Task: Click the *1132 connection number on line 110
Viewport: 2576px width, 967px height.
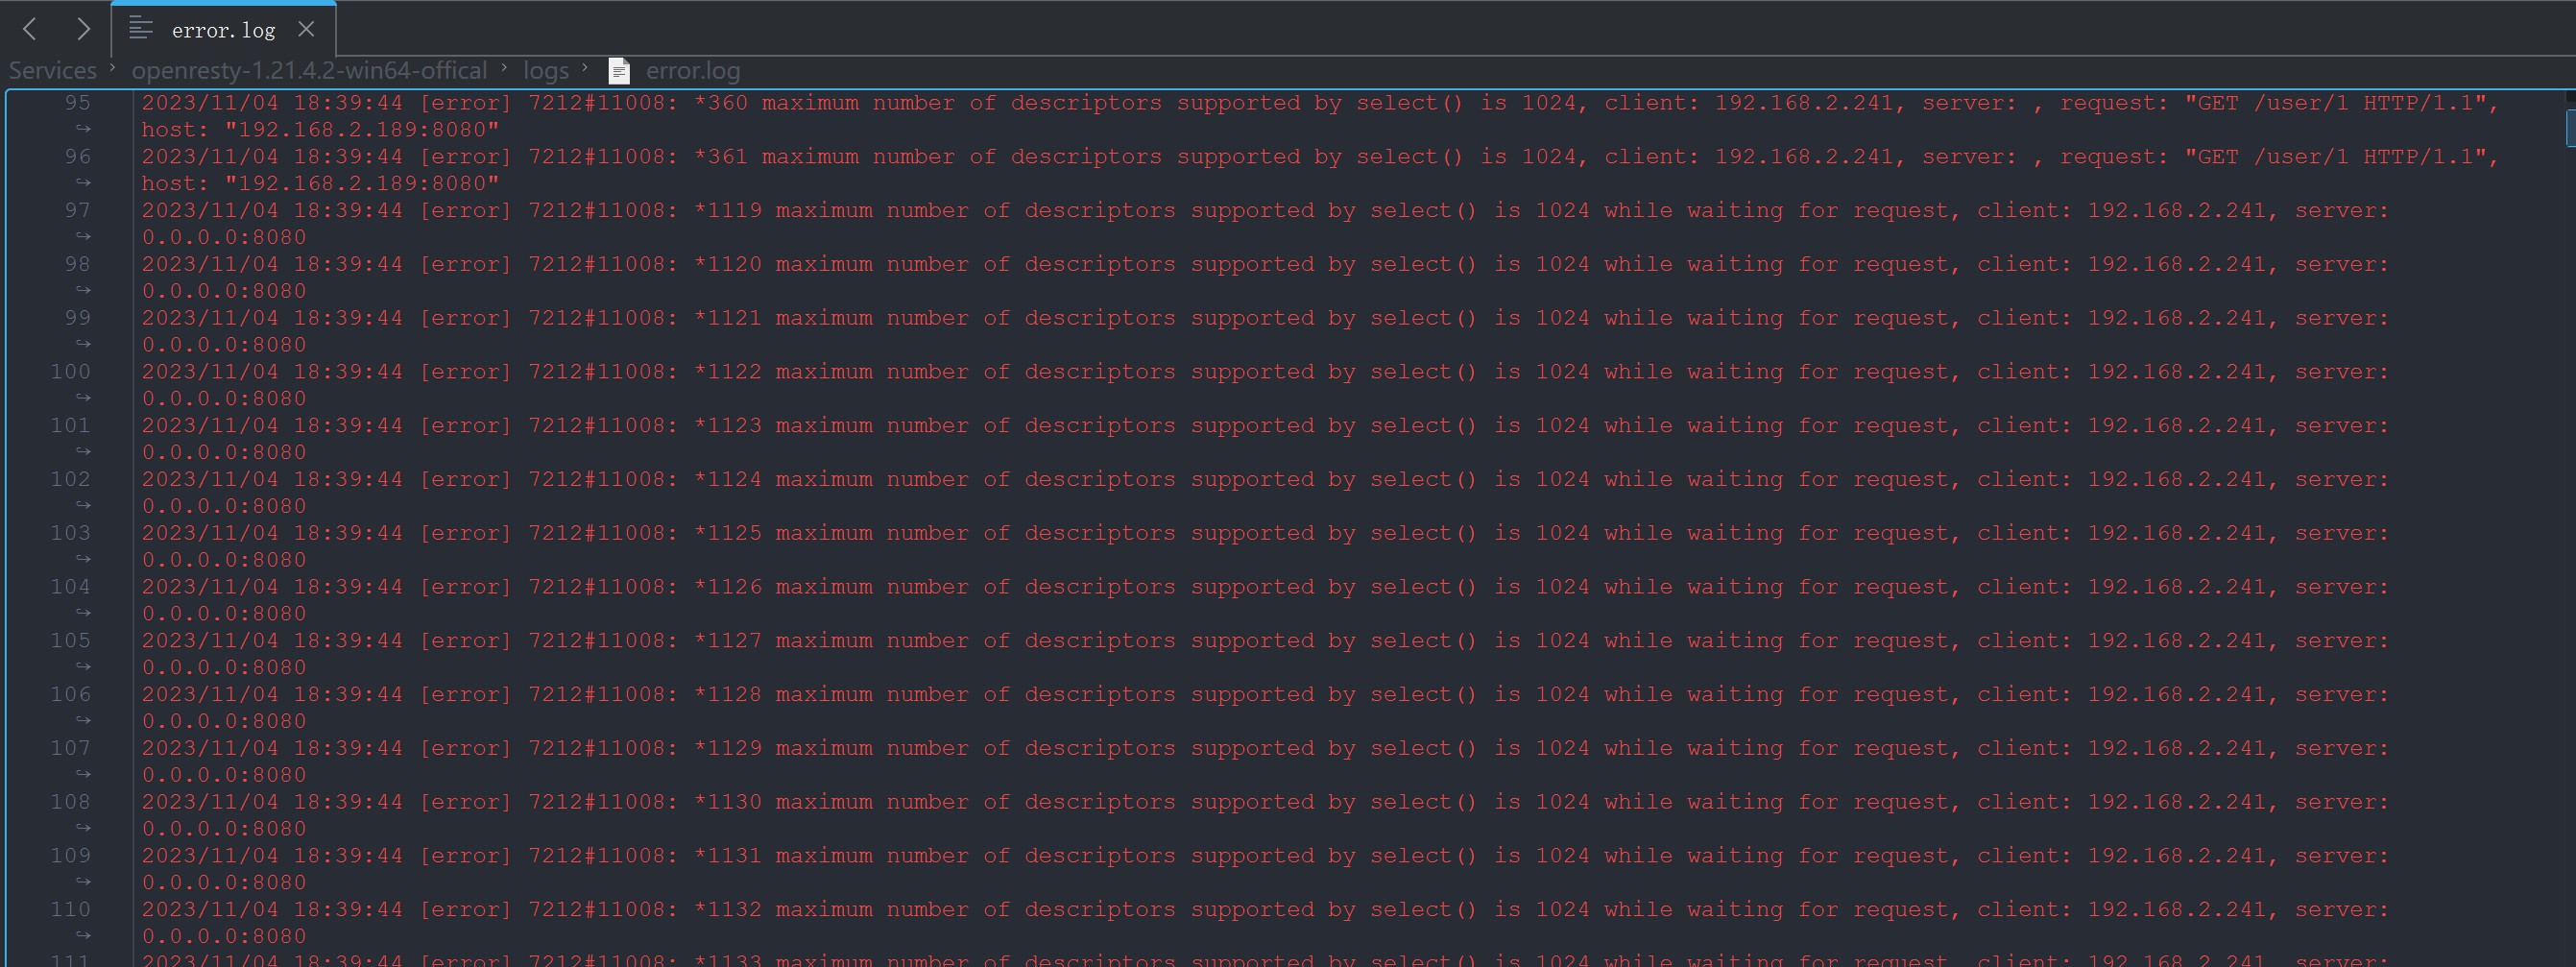Action: click(x=728, y=910)
